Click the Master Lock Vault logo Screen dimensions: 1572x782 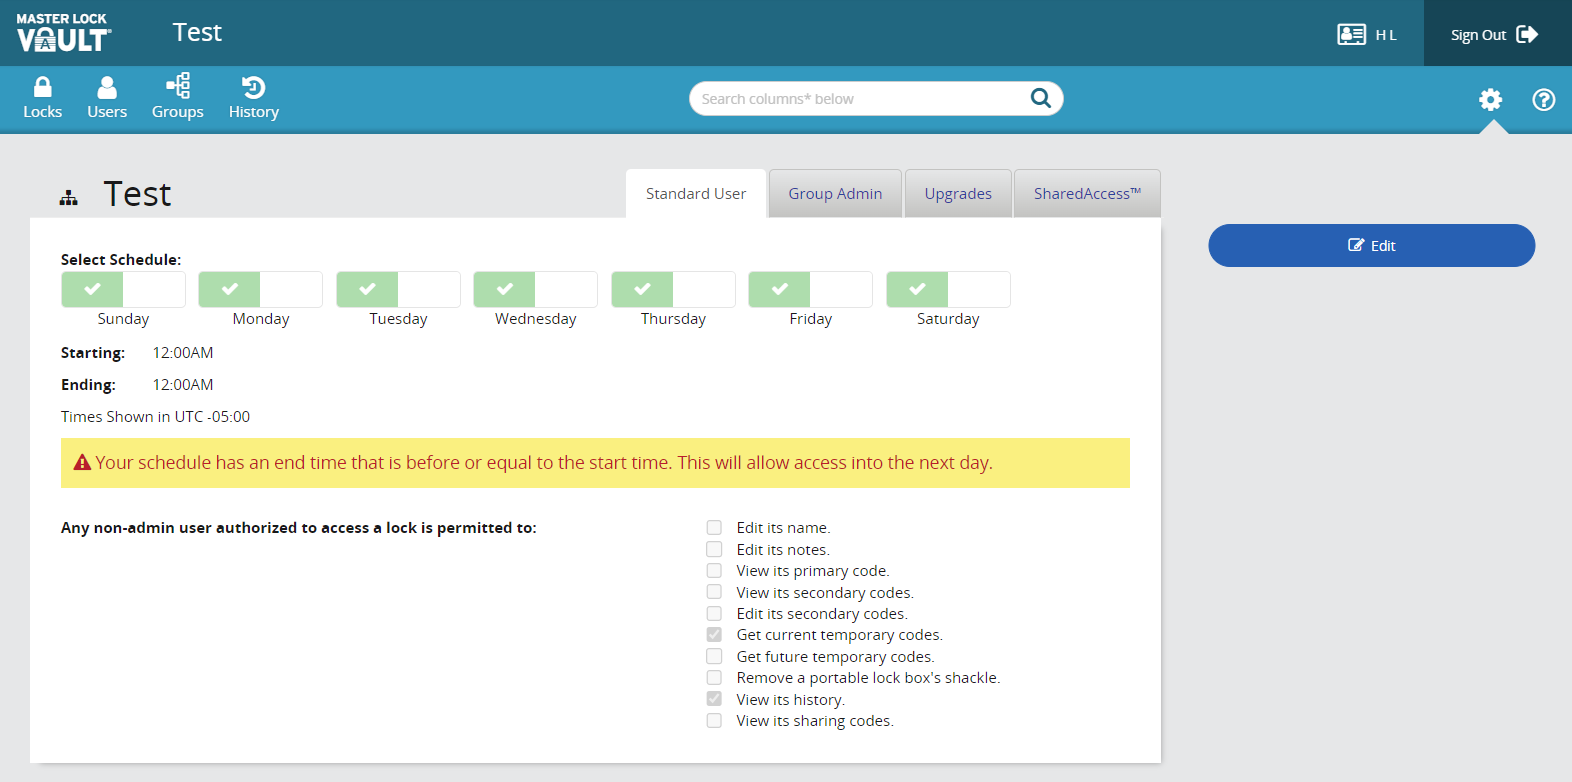point(64,33)
